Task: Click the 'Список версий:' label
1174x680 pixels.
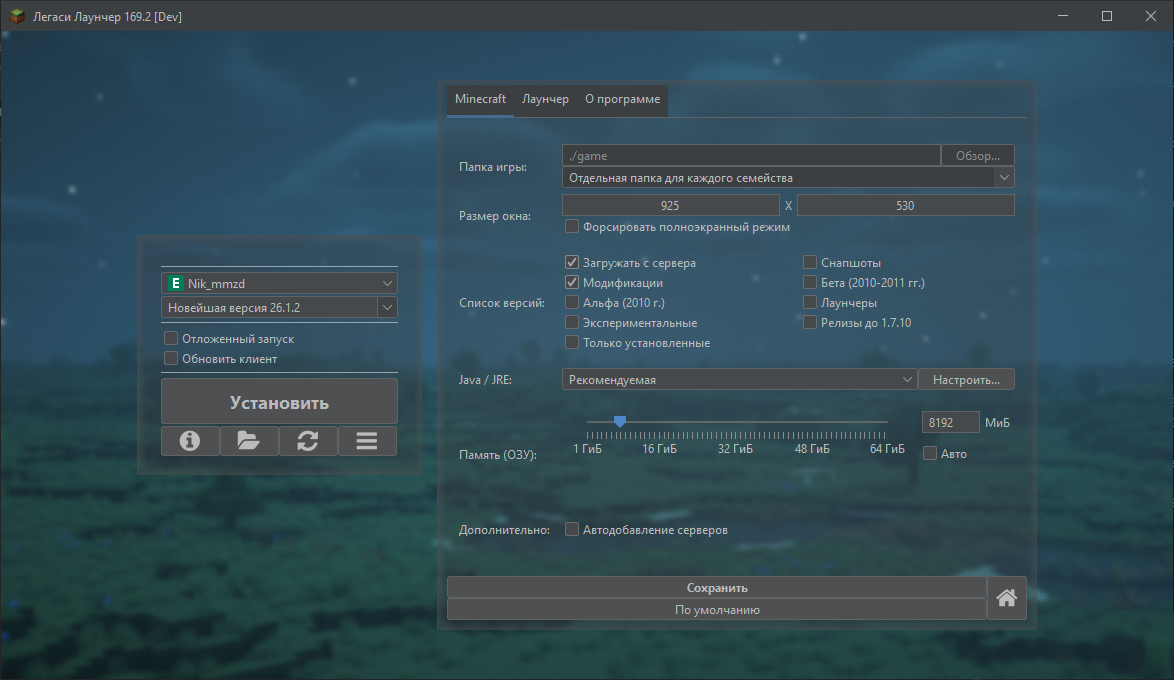Action: pyautogui.click(x=502, y=303)
